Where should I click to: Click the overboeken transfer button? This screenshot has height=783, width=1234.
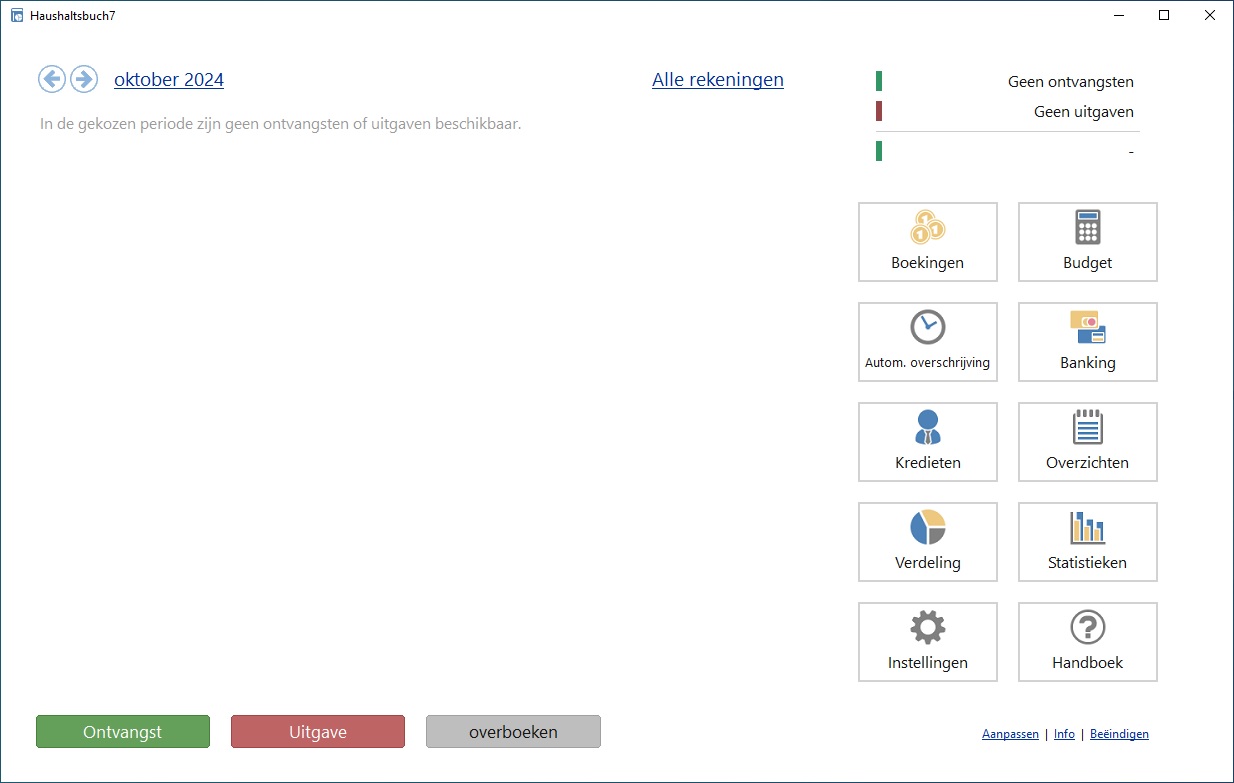click(513, 732)
